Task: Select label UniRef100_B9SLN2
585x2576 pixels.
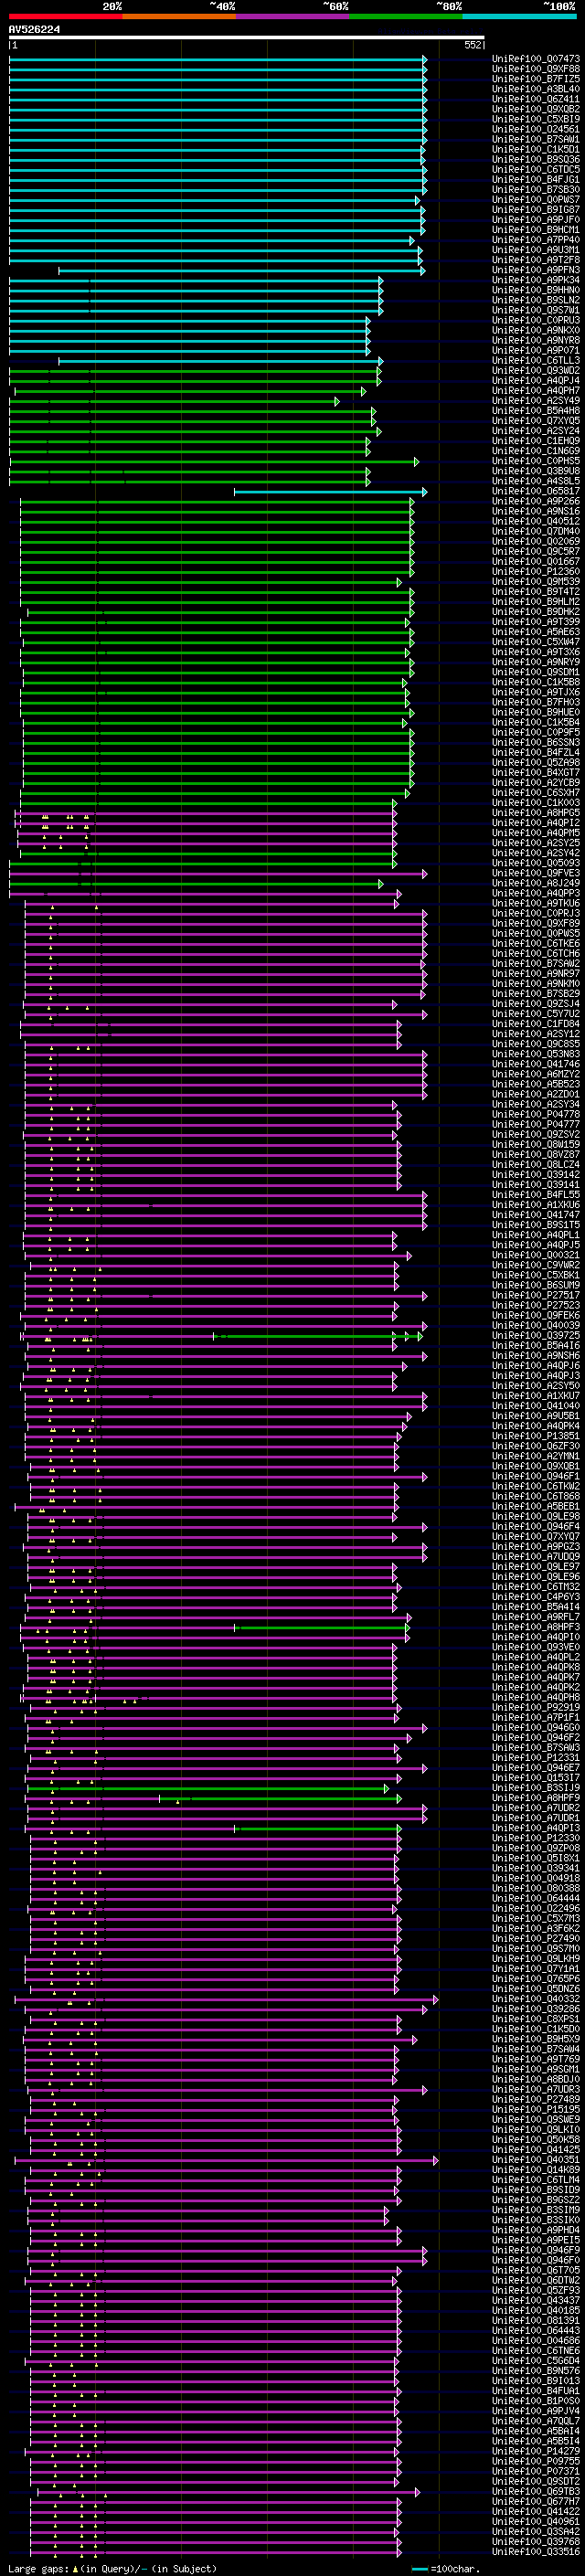Action: coord(536,300)
